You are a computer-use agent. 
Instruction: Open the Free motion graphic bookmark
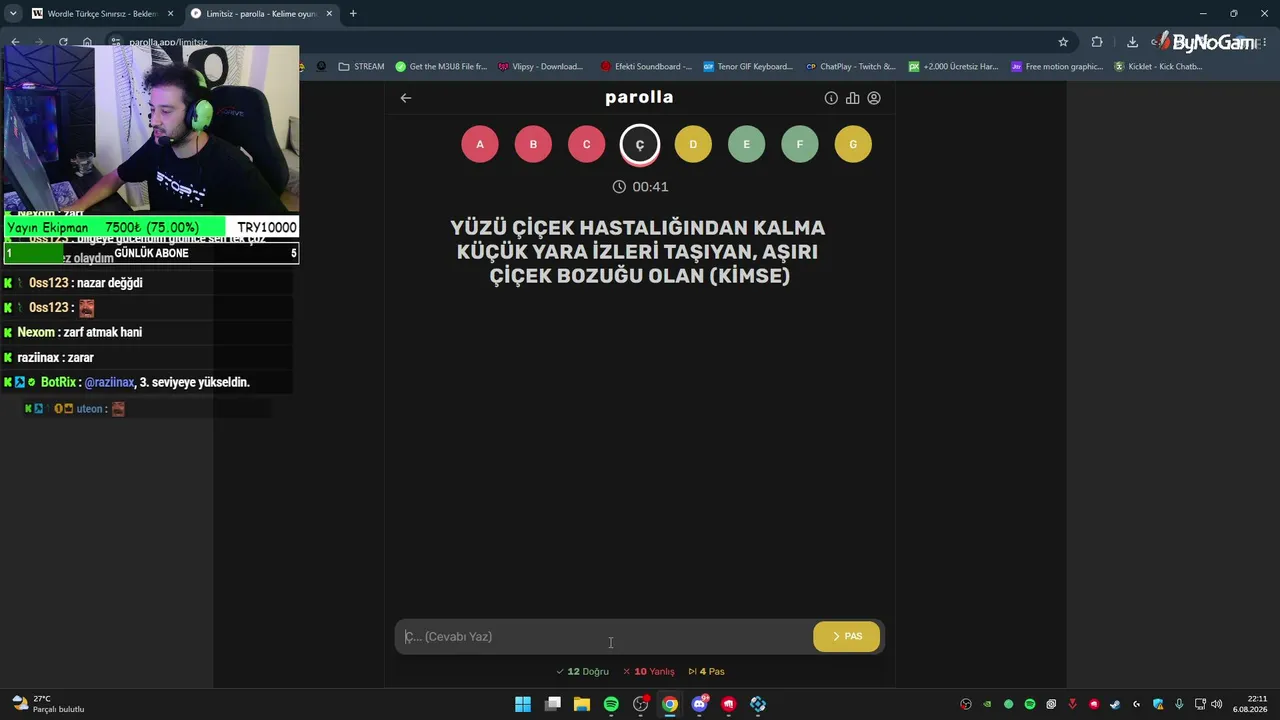click(x=1057, y=67)
